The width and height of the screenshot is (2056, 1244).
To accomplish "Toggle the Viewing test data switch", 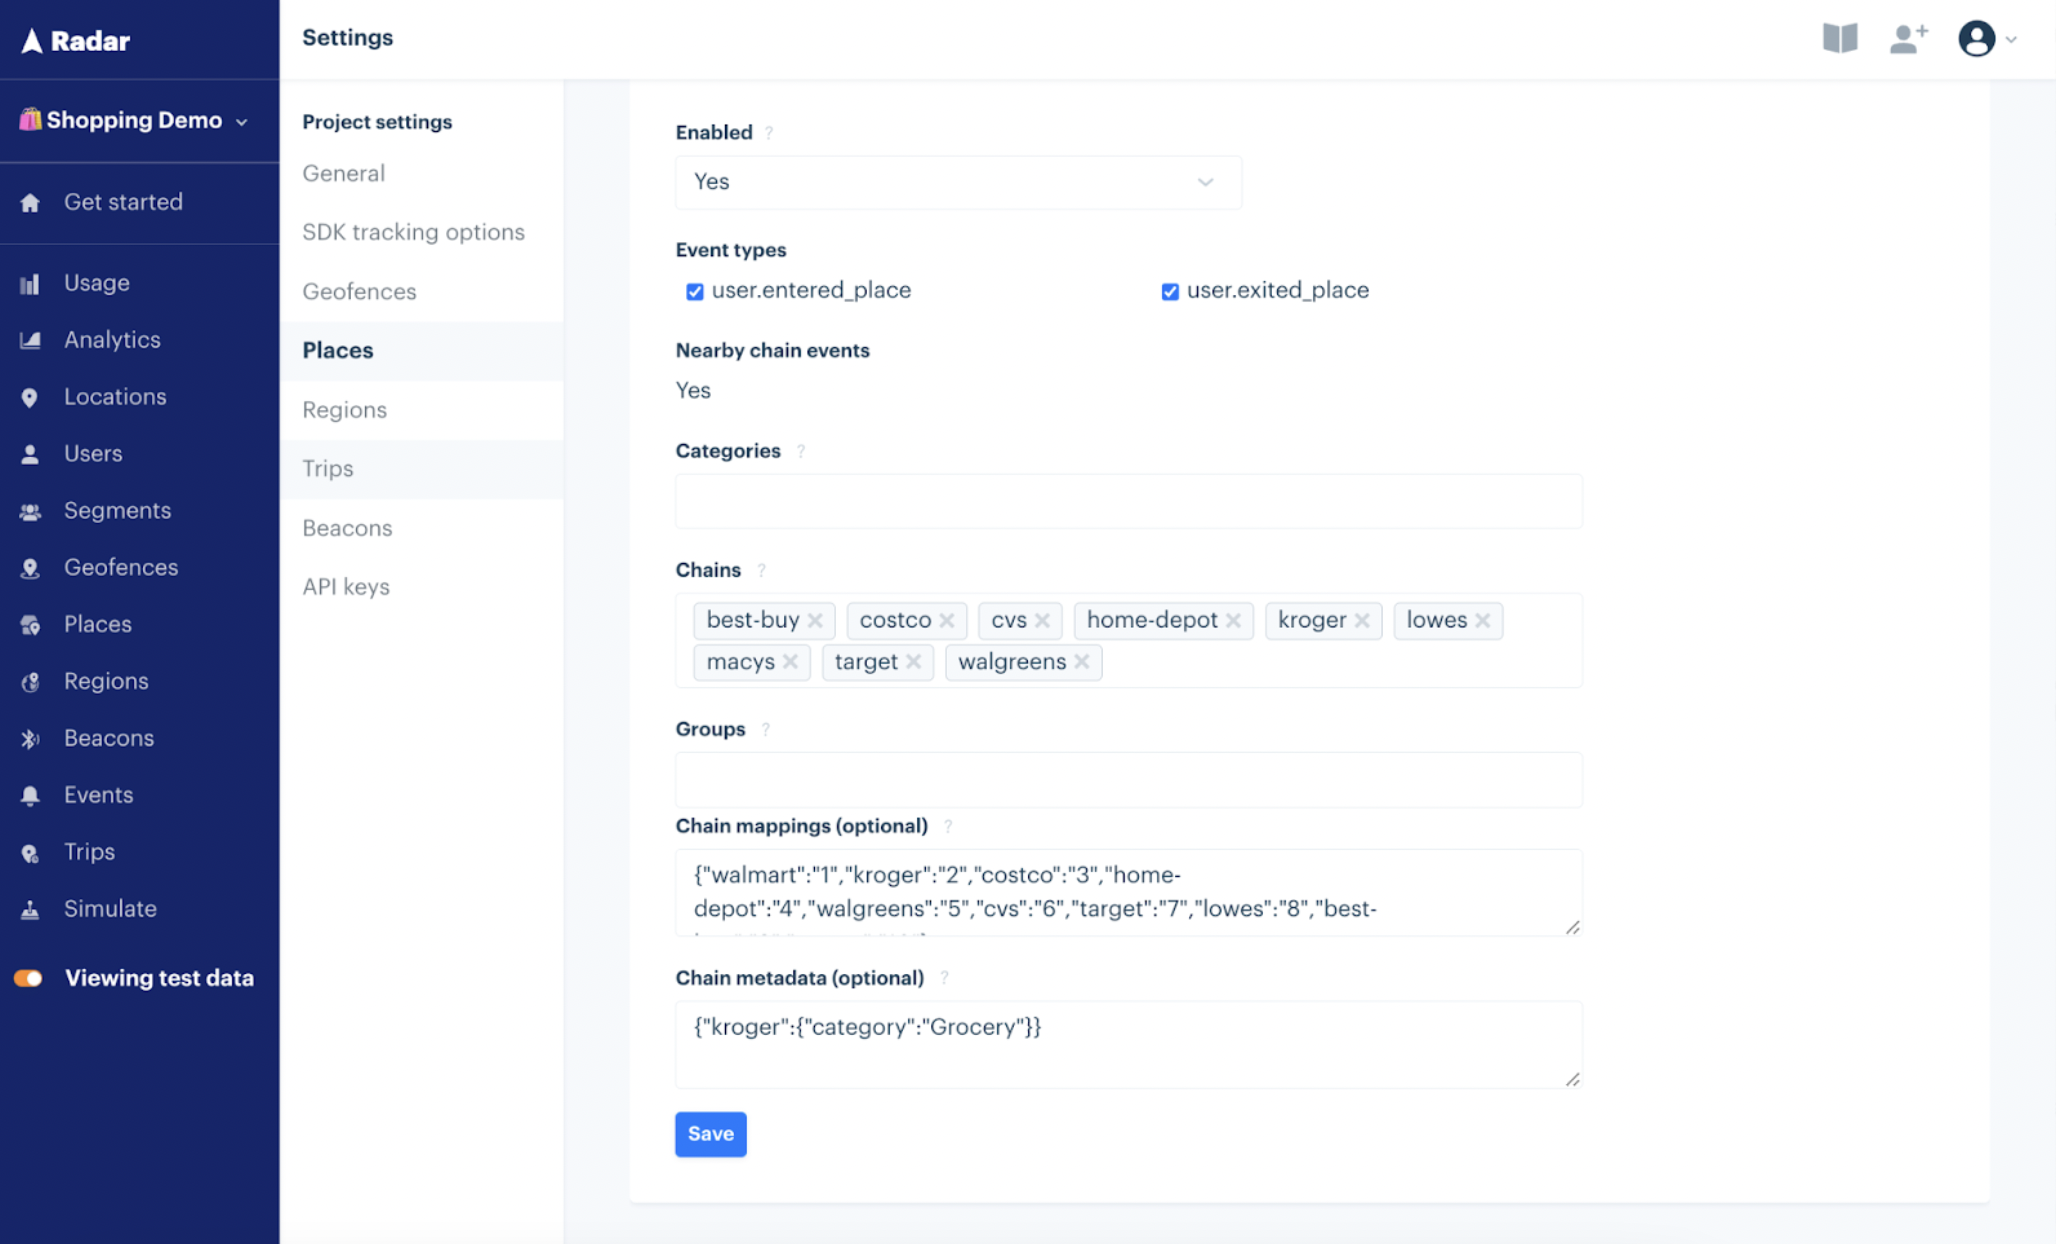I will 29,978.
